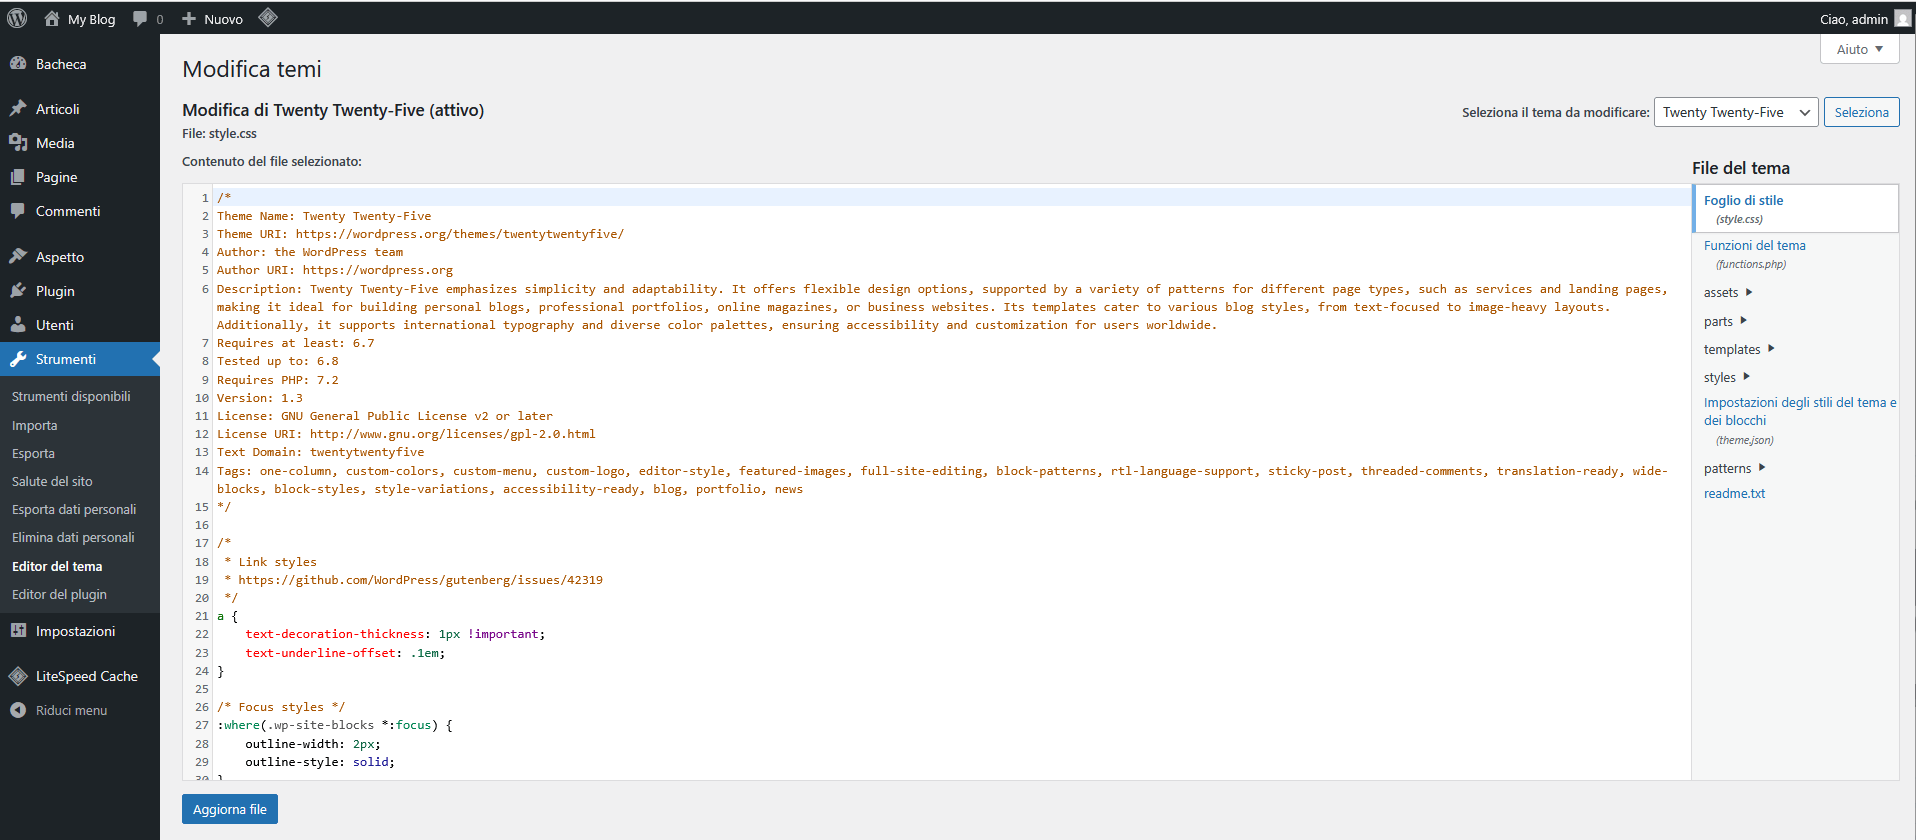Open the Aiuto help dropdown
Viewport: 1916px width, 840px height.
[1859, 49]
